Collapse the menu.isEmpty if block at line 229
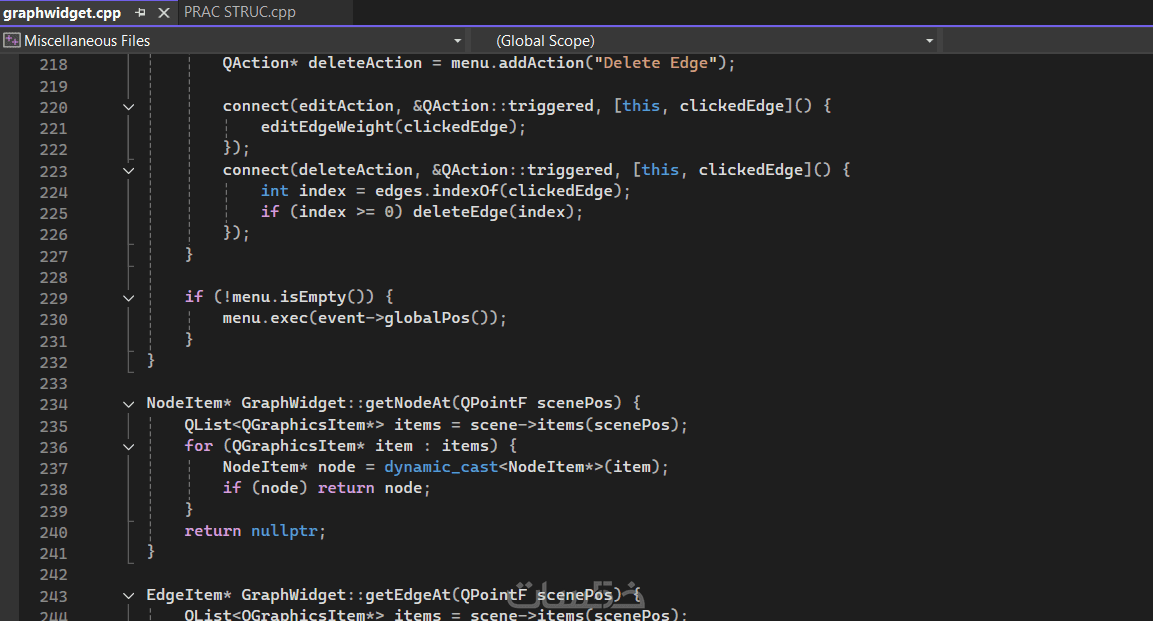 coord(129,298)
